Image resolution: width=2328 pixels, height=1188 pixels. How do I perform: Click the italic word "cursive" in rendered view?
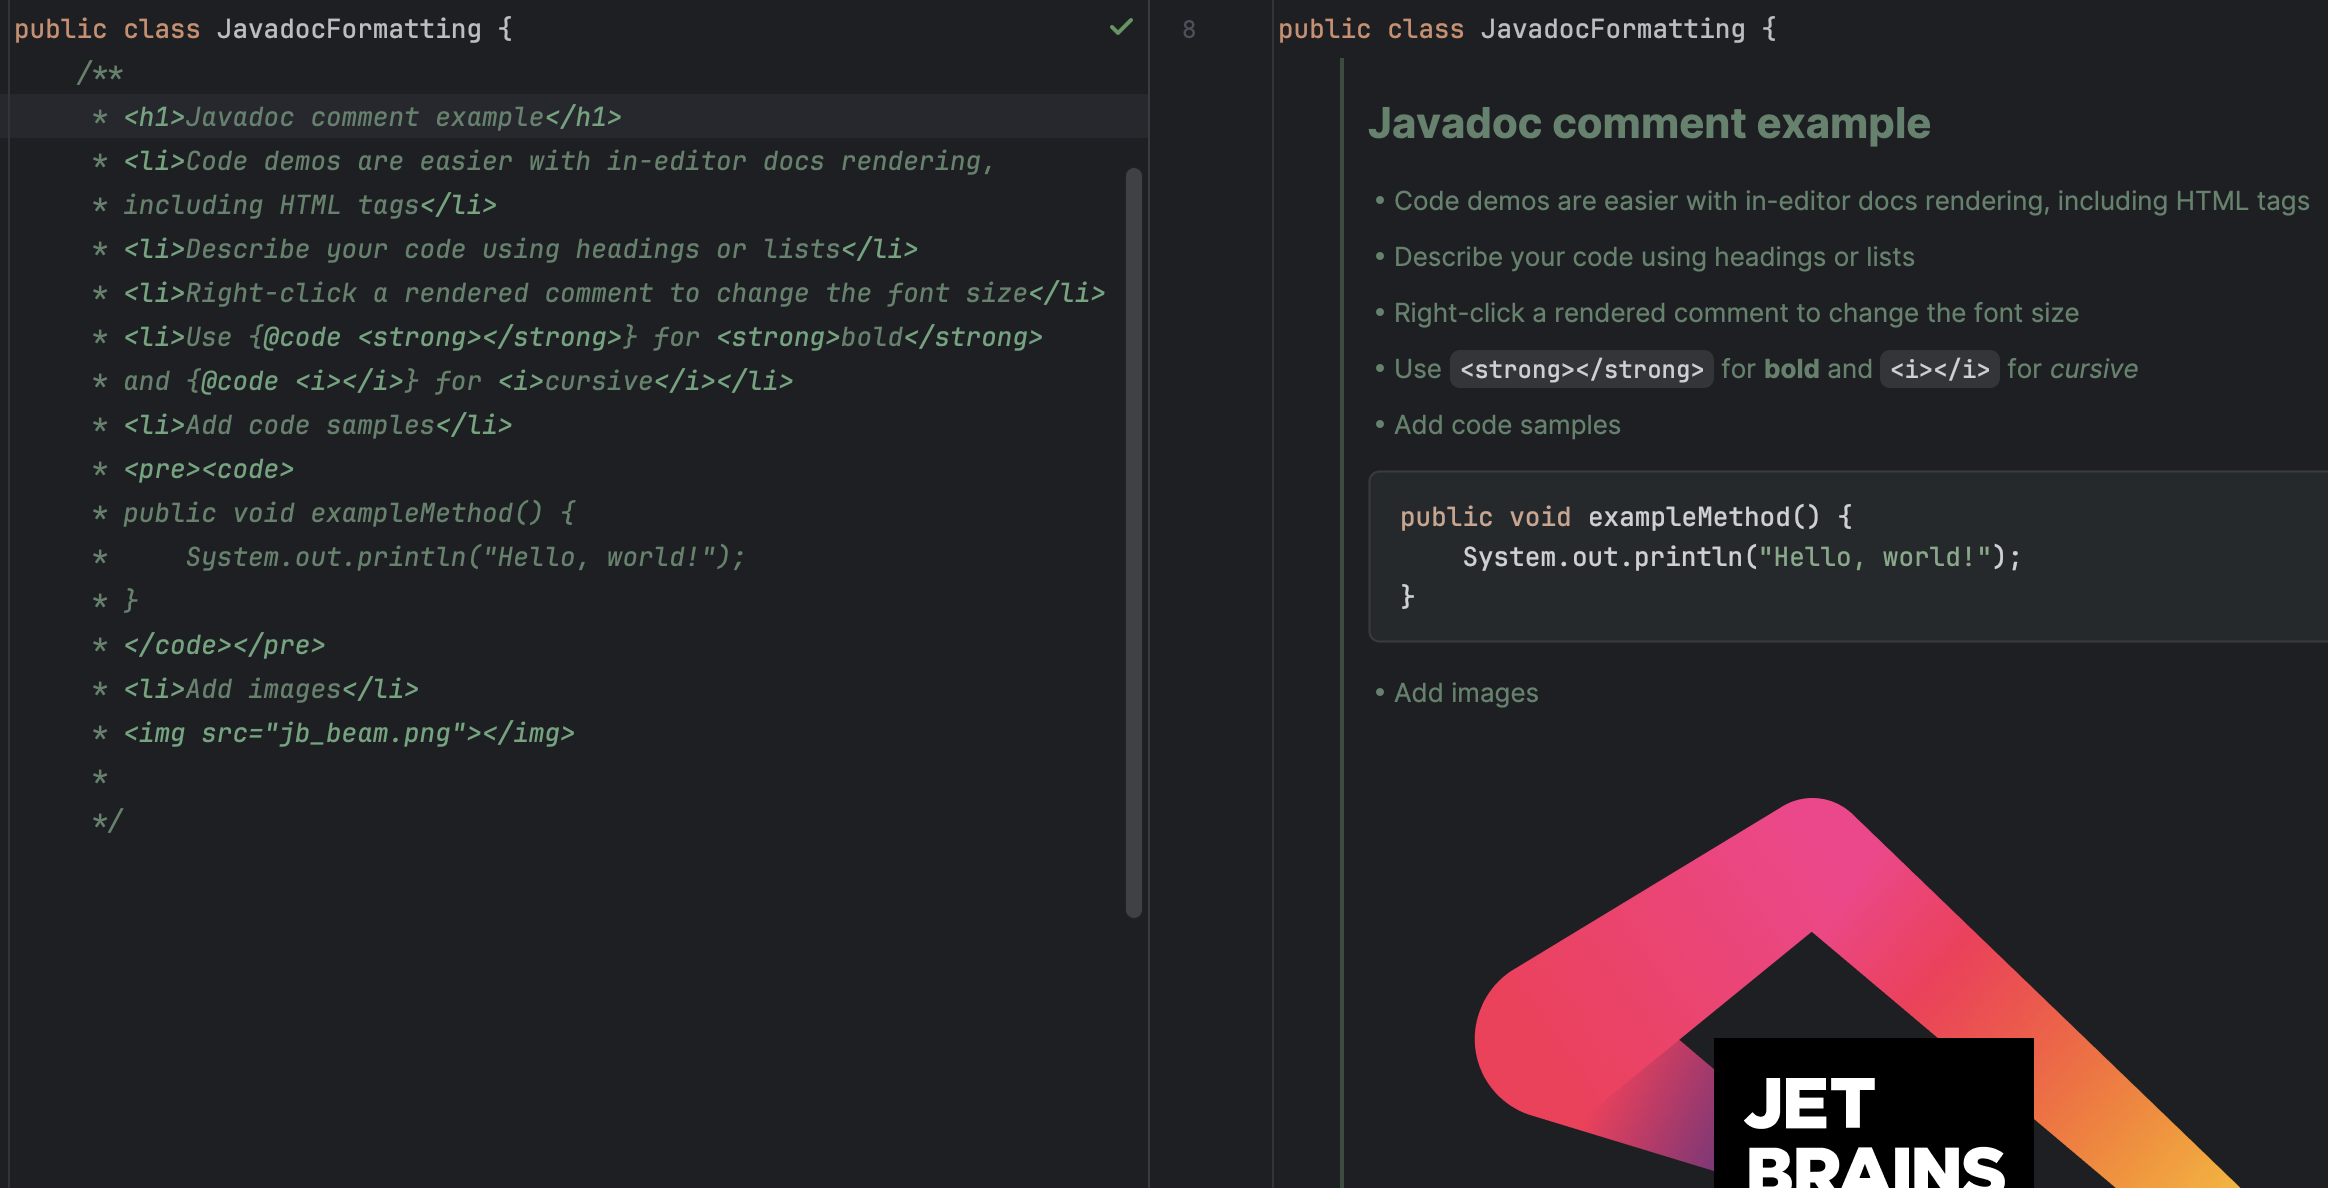coord(2095,369)
